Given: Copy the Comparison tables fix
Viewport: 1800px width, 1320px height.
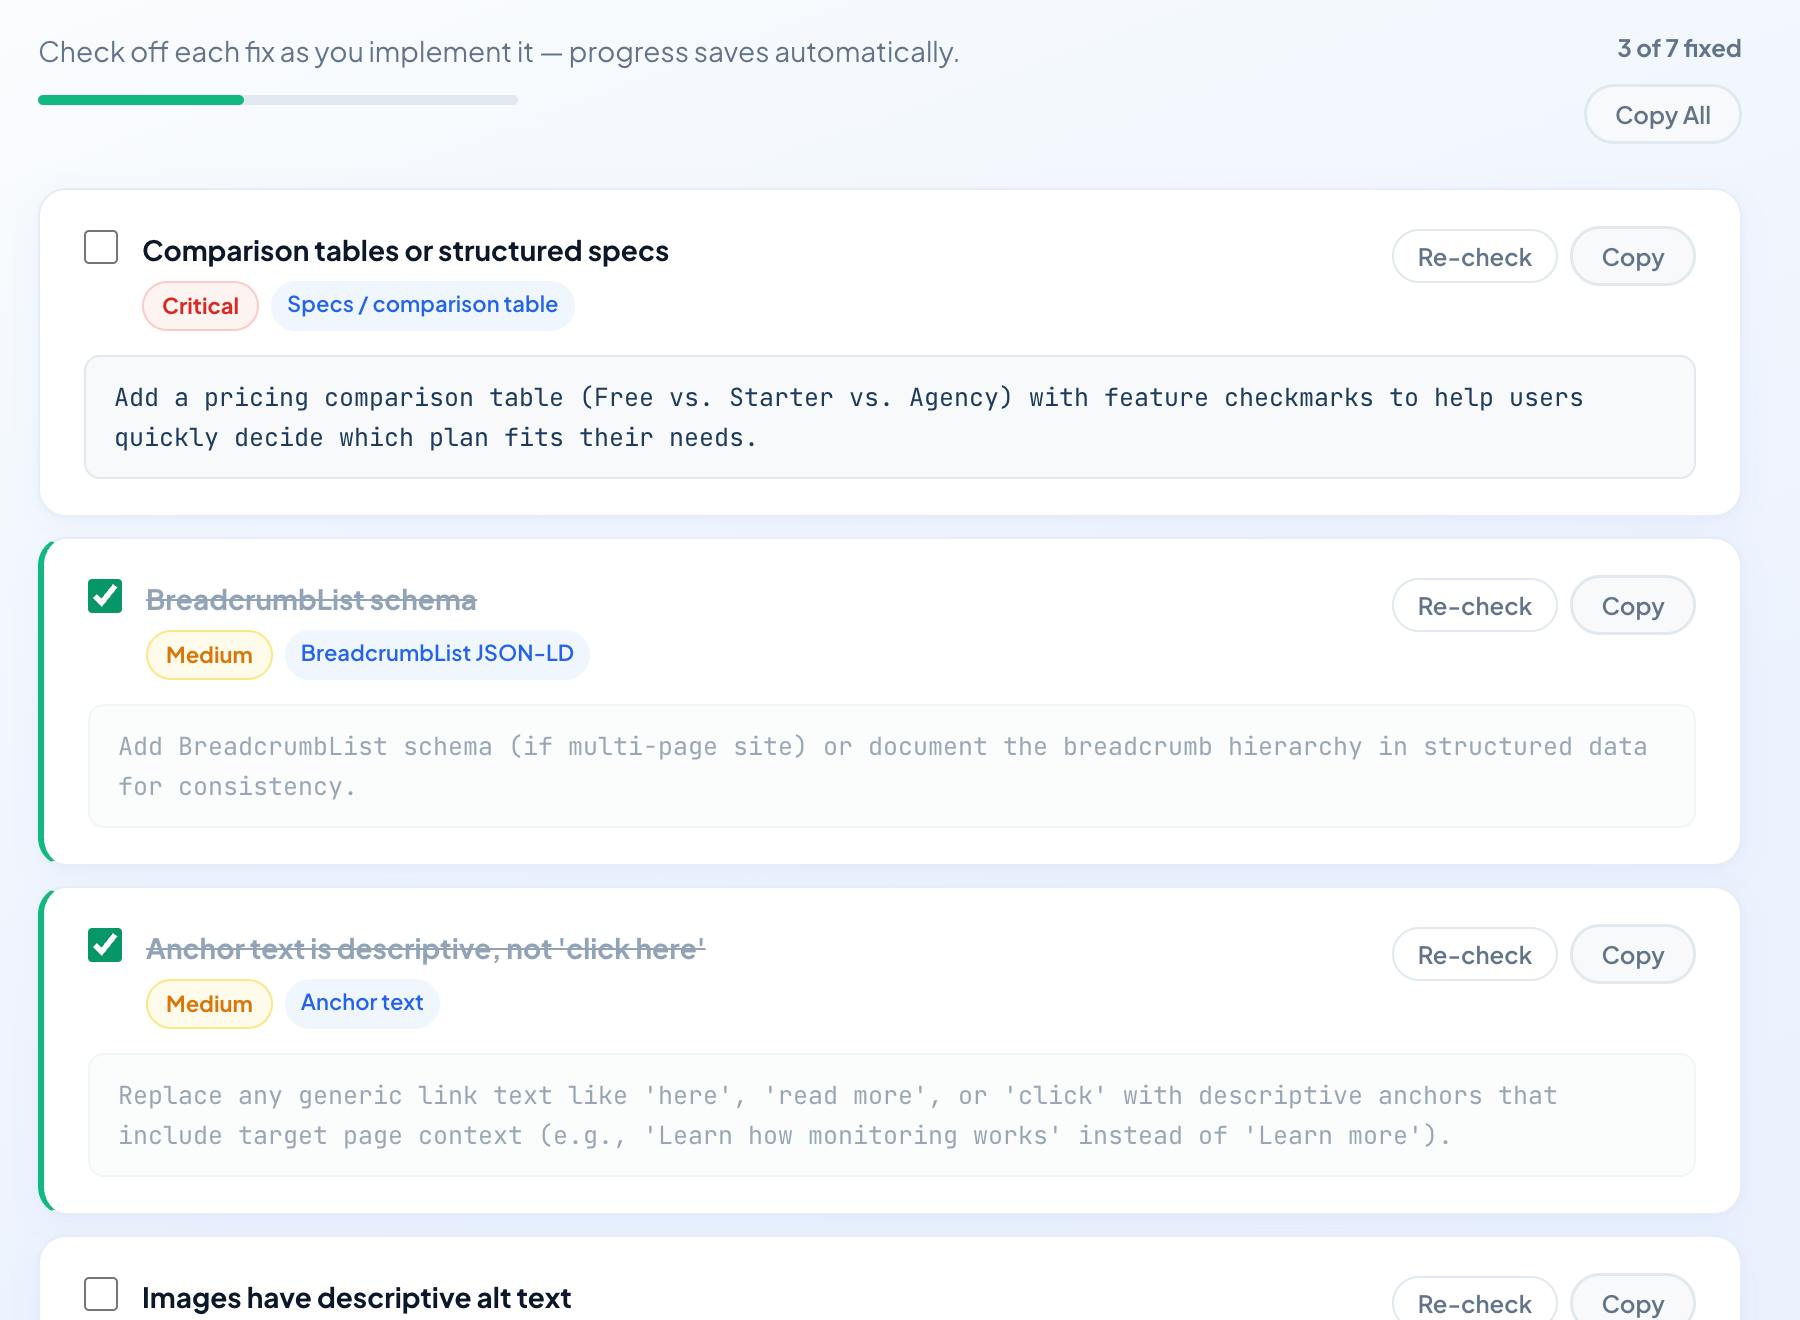Looking at the screenshot, I should [x=1632, y=257].
